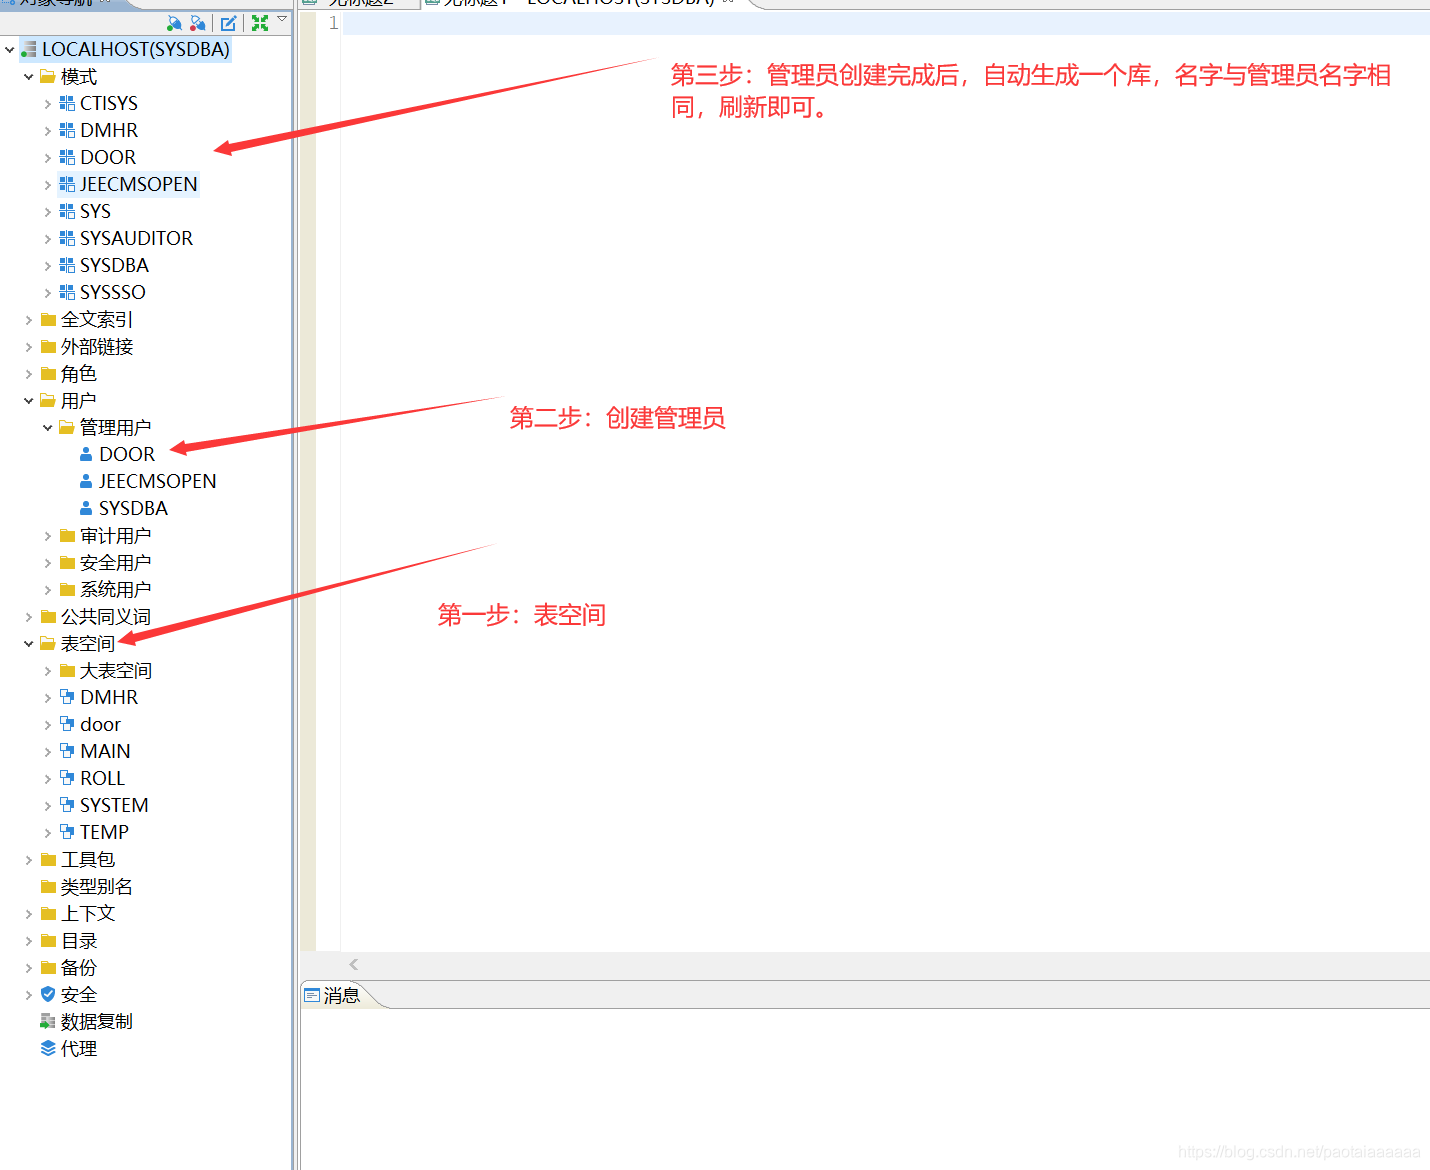Click the MAIN tablespace icon
The height and width of the screenshot is (1170, 1430).
67,751
